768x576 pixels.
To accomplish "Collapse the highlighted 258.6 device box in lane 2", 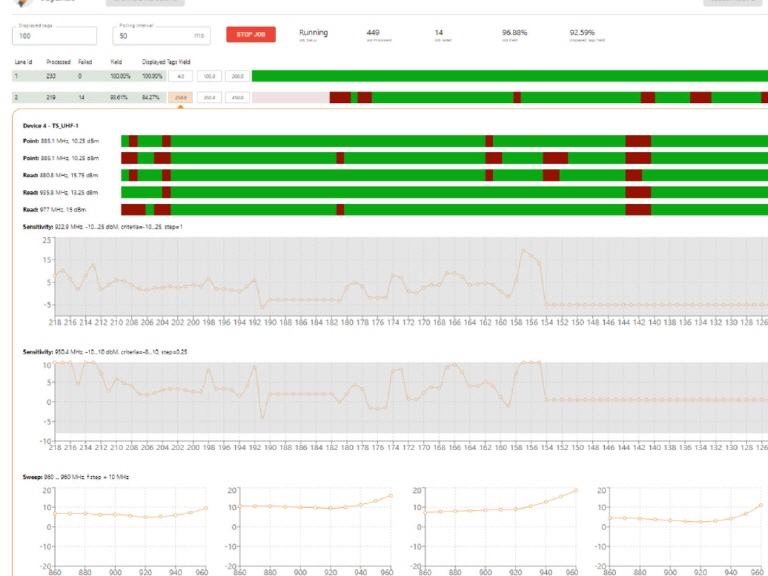I will point(181,97).
